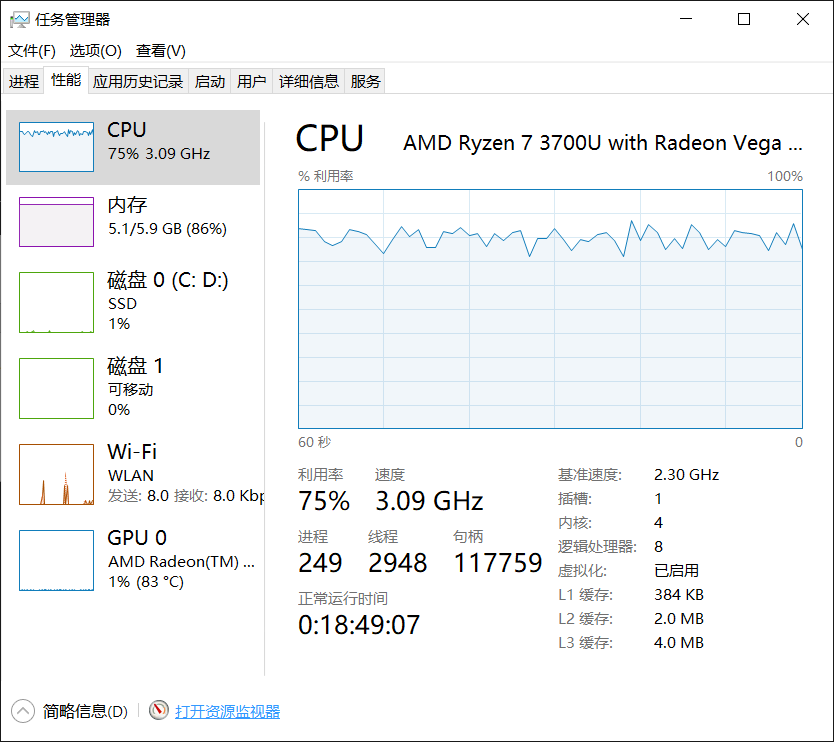Click the 打开资源监视器 link
The width and height of the screenshot is (834, 742).
[228, 712]
